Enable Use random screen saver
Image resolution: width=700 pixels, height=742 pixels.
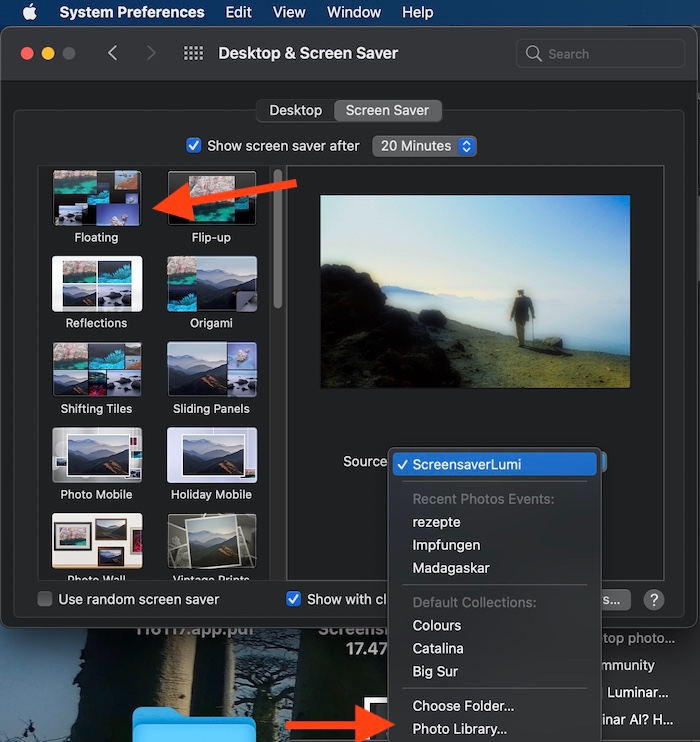coord(45,599)
